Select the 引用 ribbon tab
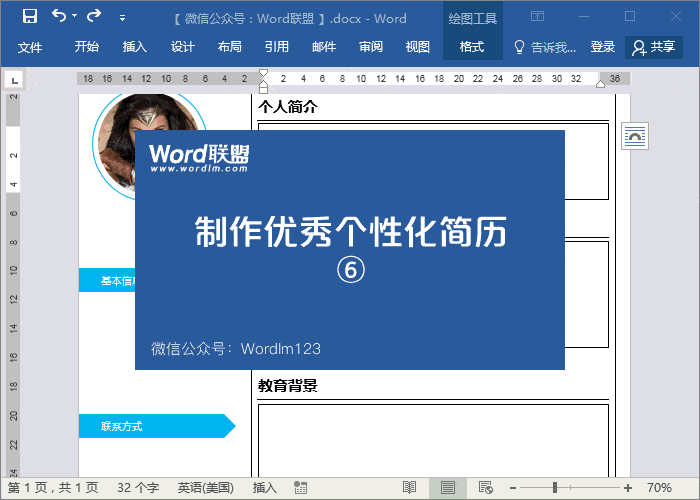Viewport: 700px width, 500px height. 276,46
